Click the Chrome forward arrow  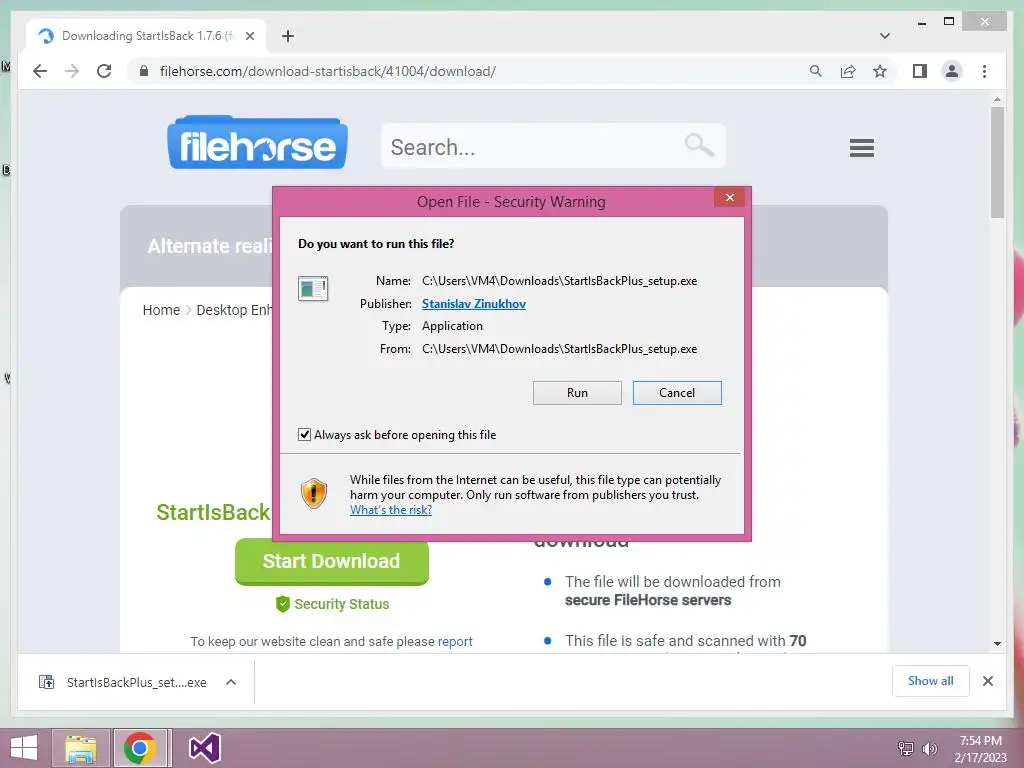72,71
